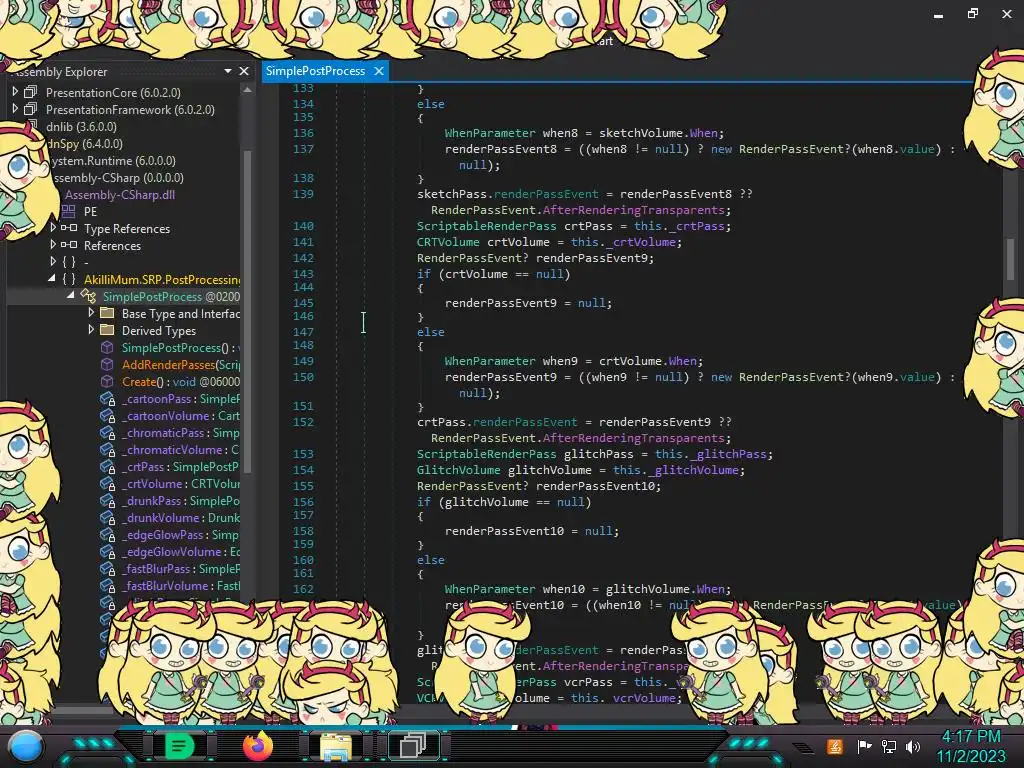The width and height of the screenshot is (1024, 768).
Task: Switch to the SimplePostProcess document tab
Action: click(315, 71)
